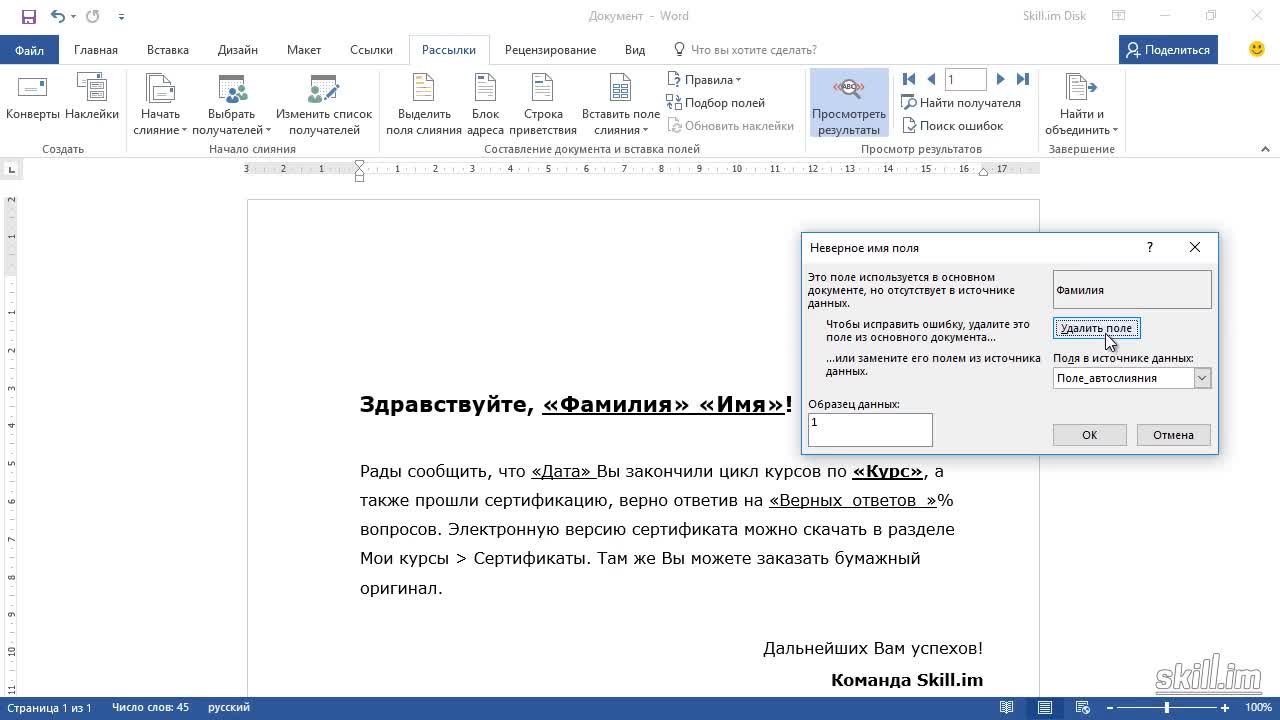The width and height of the screenshot is (1280, 720).
Task: Open Выбрать получателей dropdown
Action: click(231, 104)
